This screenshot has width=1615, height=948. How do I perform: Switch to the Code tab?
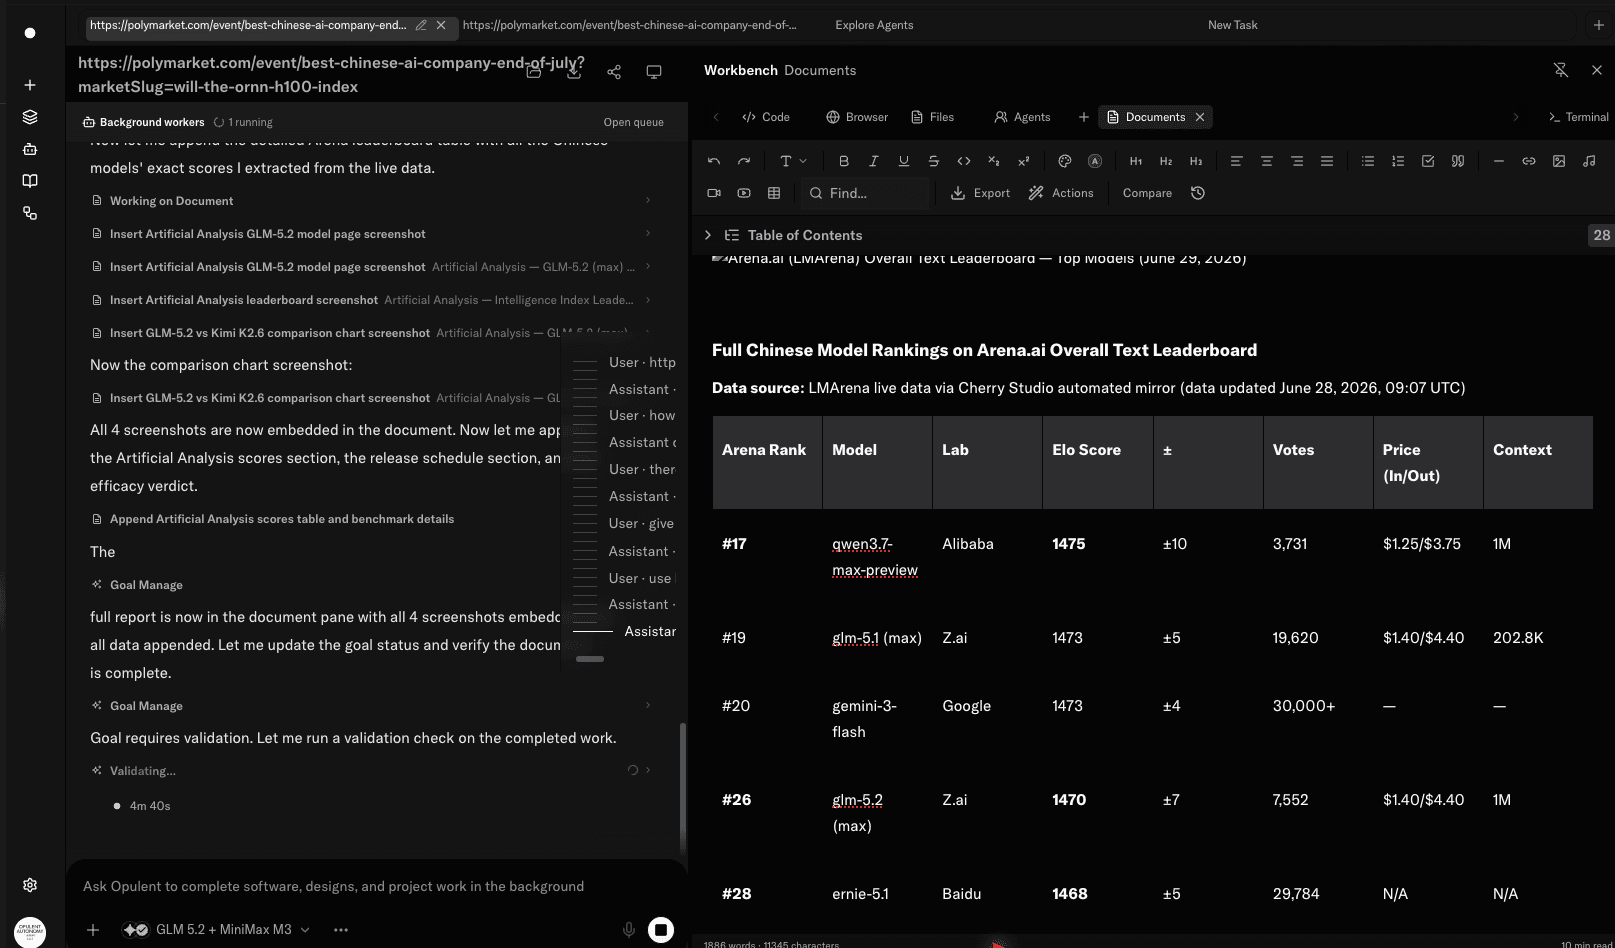click(x=766, y=117)
